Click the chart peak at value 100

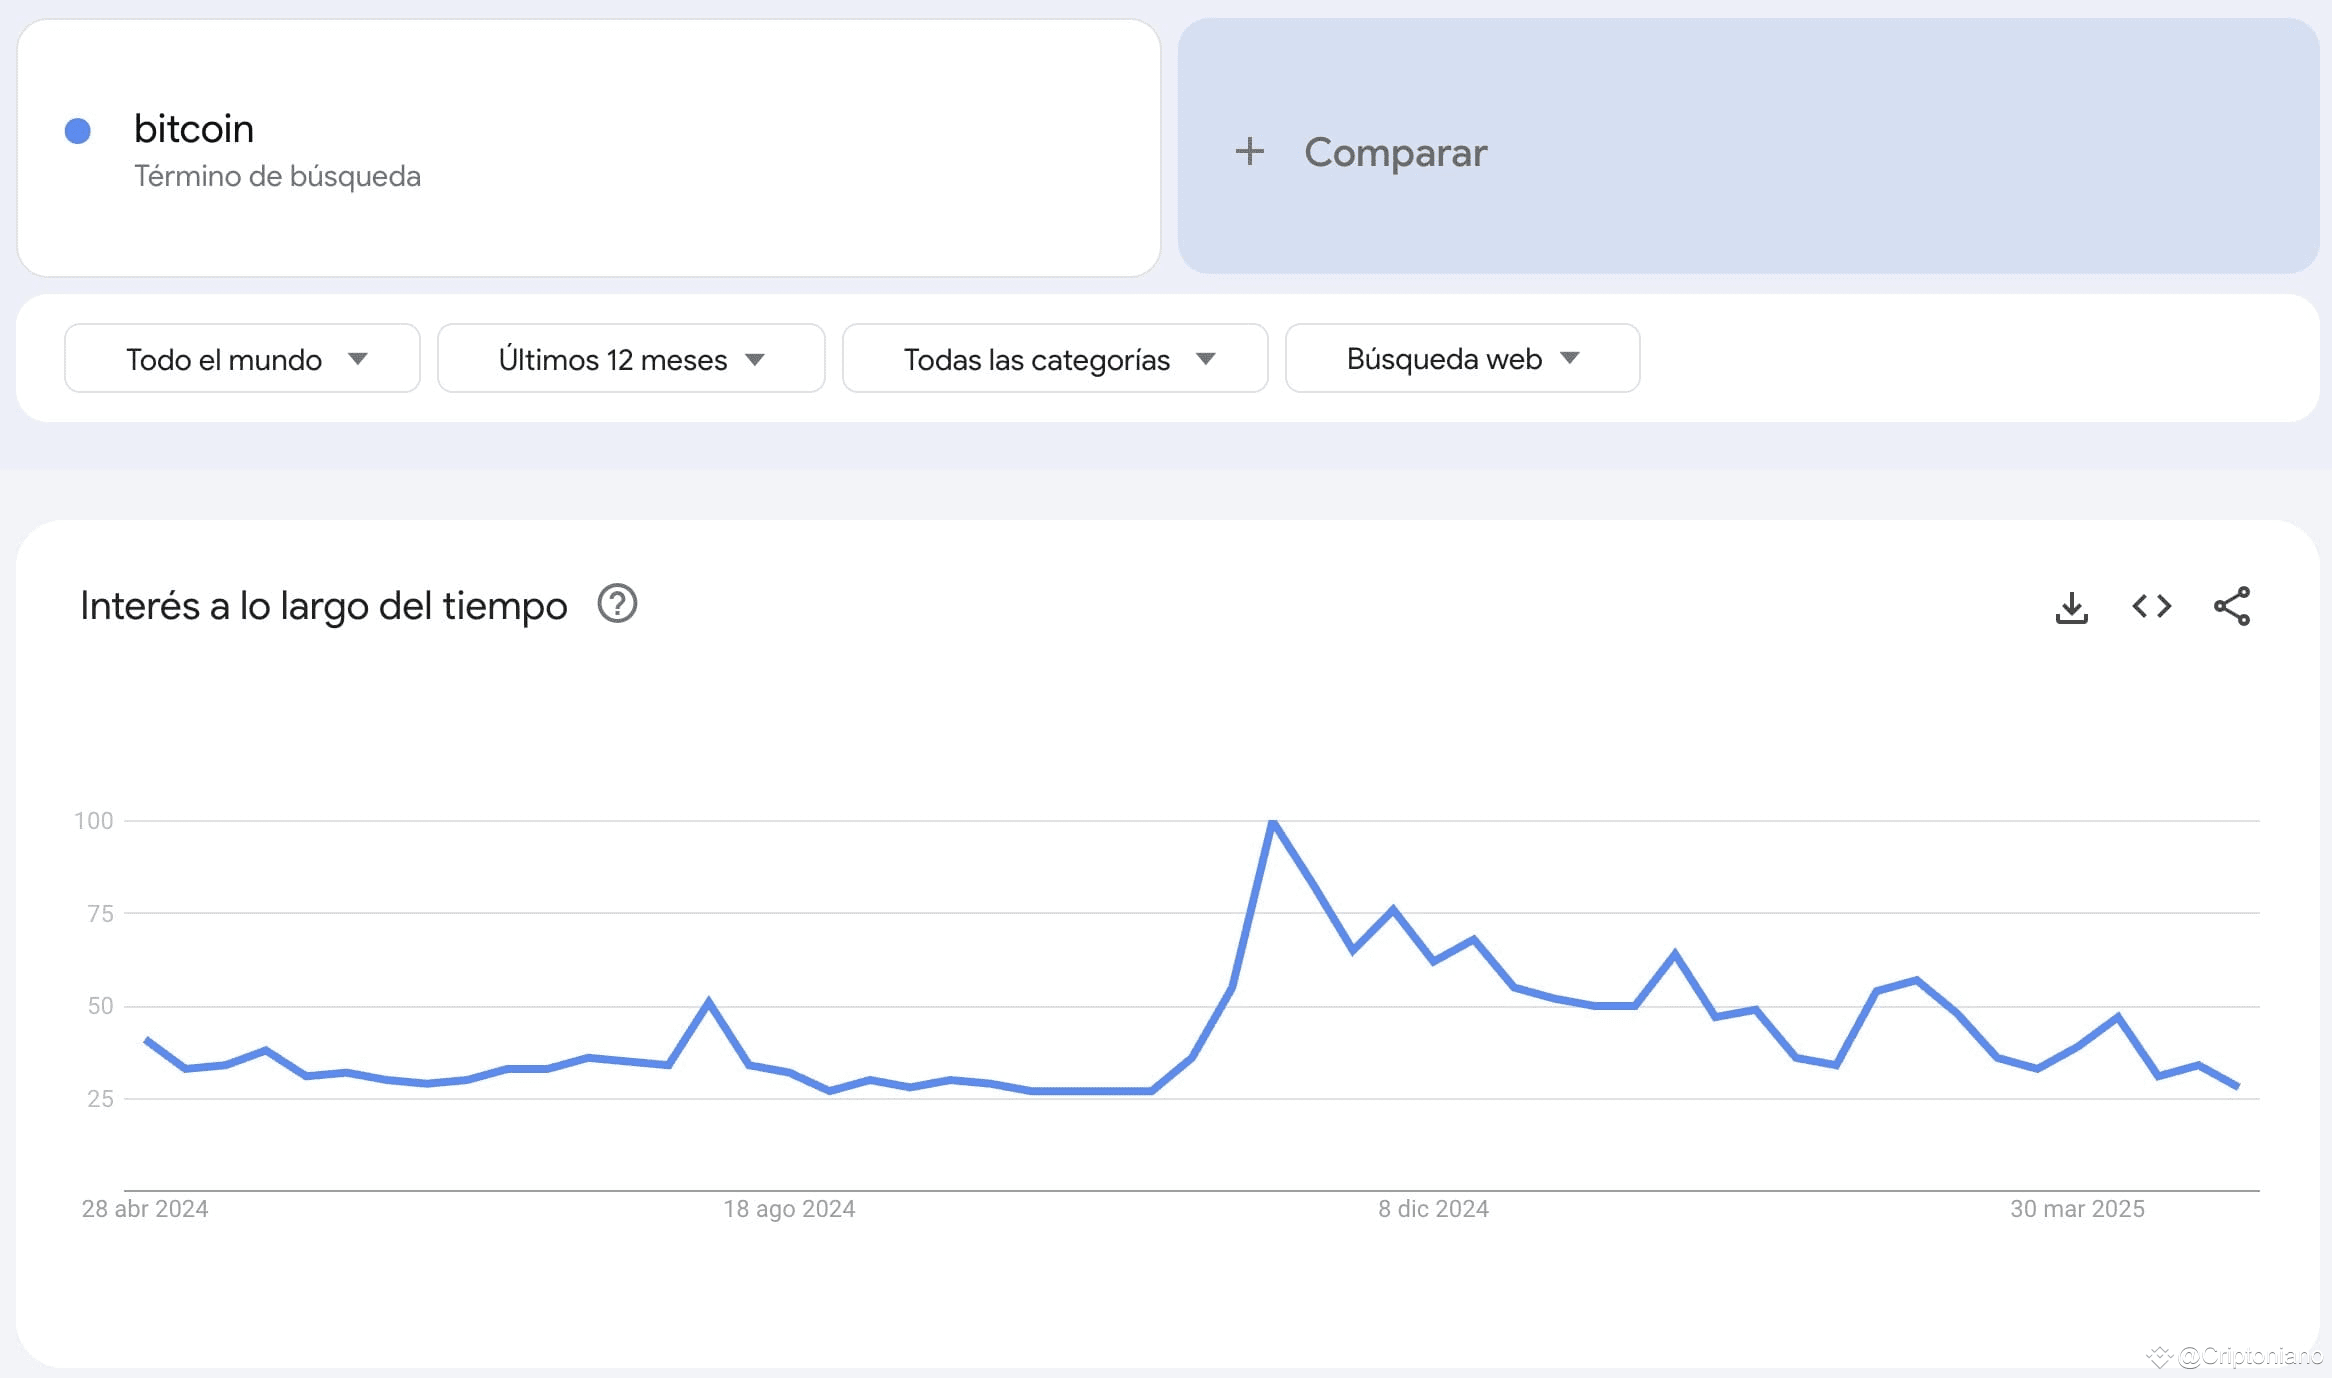click(1272, 822)
